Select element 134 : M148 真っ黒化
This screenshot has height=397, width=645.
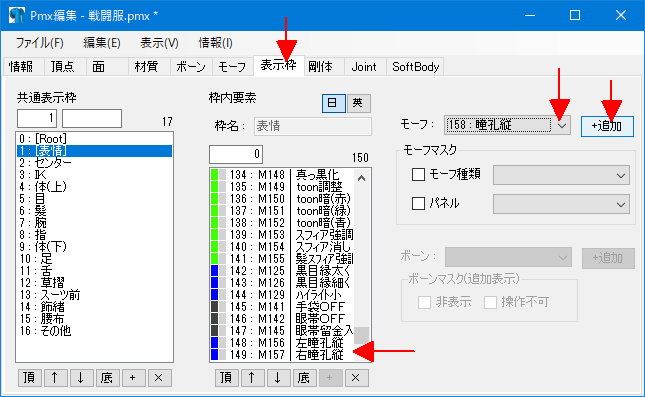pos(282,175)
